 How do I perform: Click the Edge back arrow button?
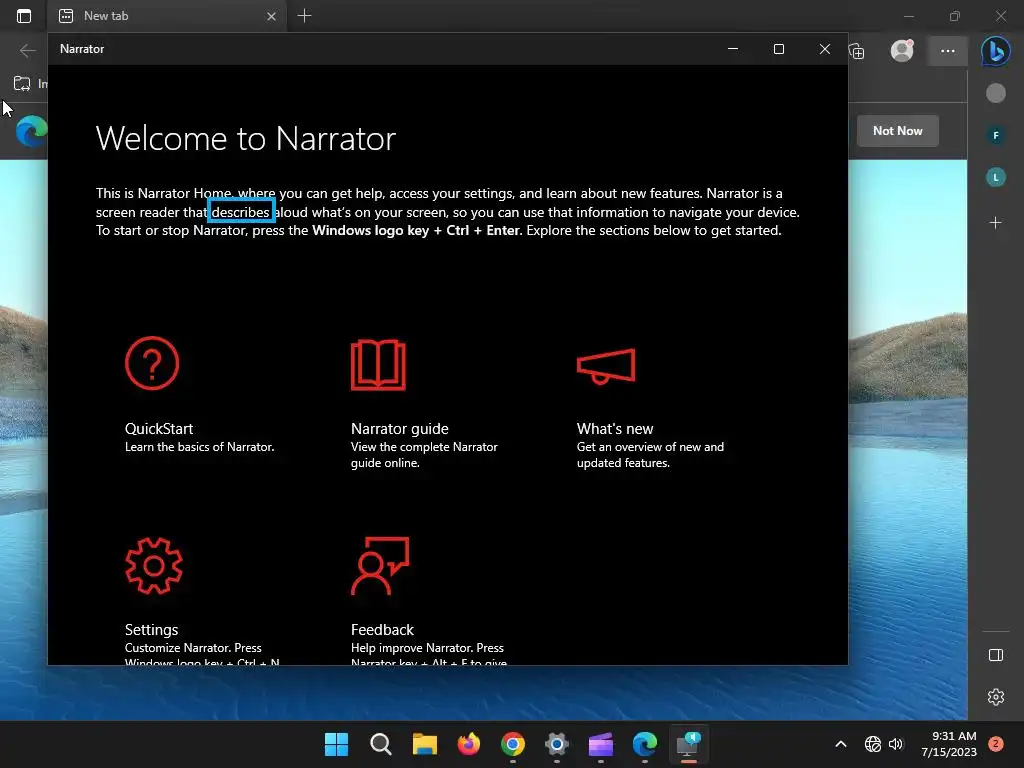tap(27, 50)
